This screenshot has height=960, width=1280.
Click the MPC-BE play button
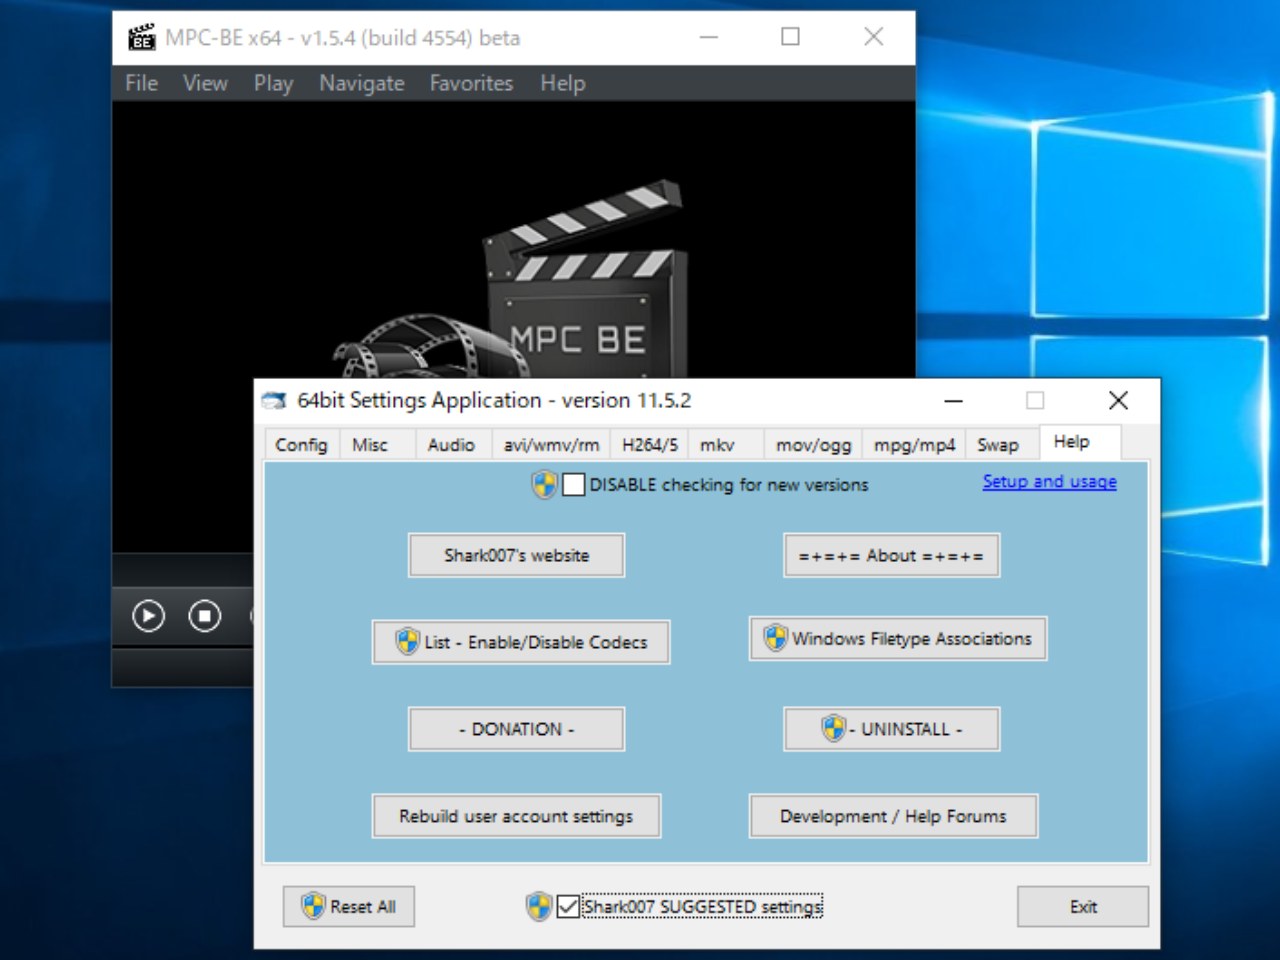coord(148,616)
